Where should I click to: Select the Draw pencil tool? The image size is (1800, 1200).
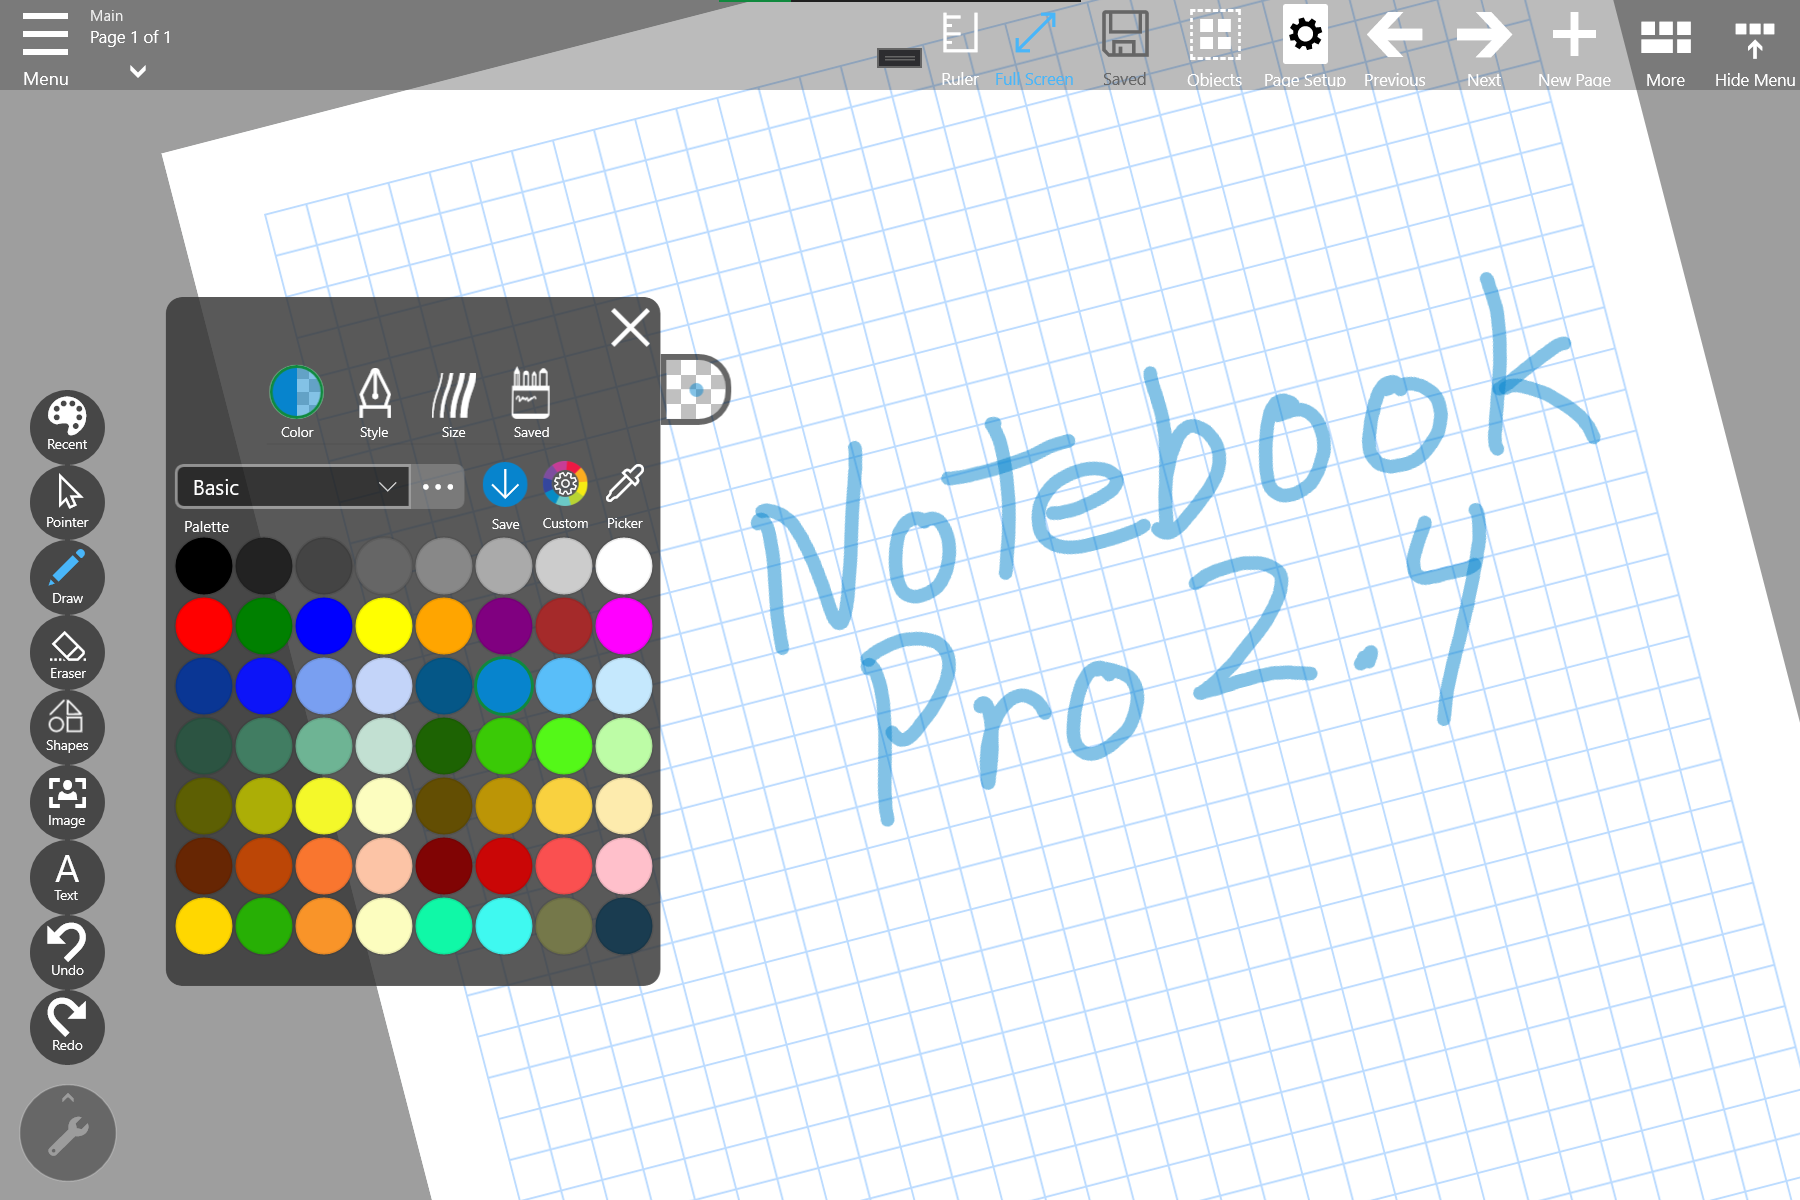click(67, 577)
